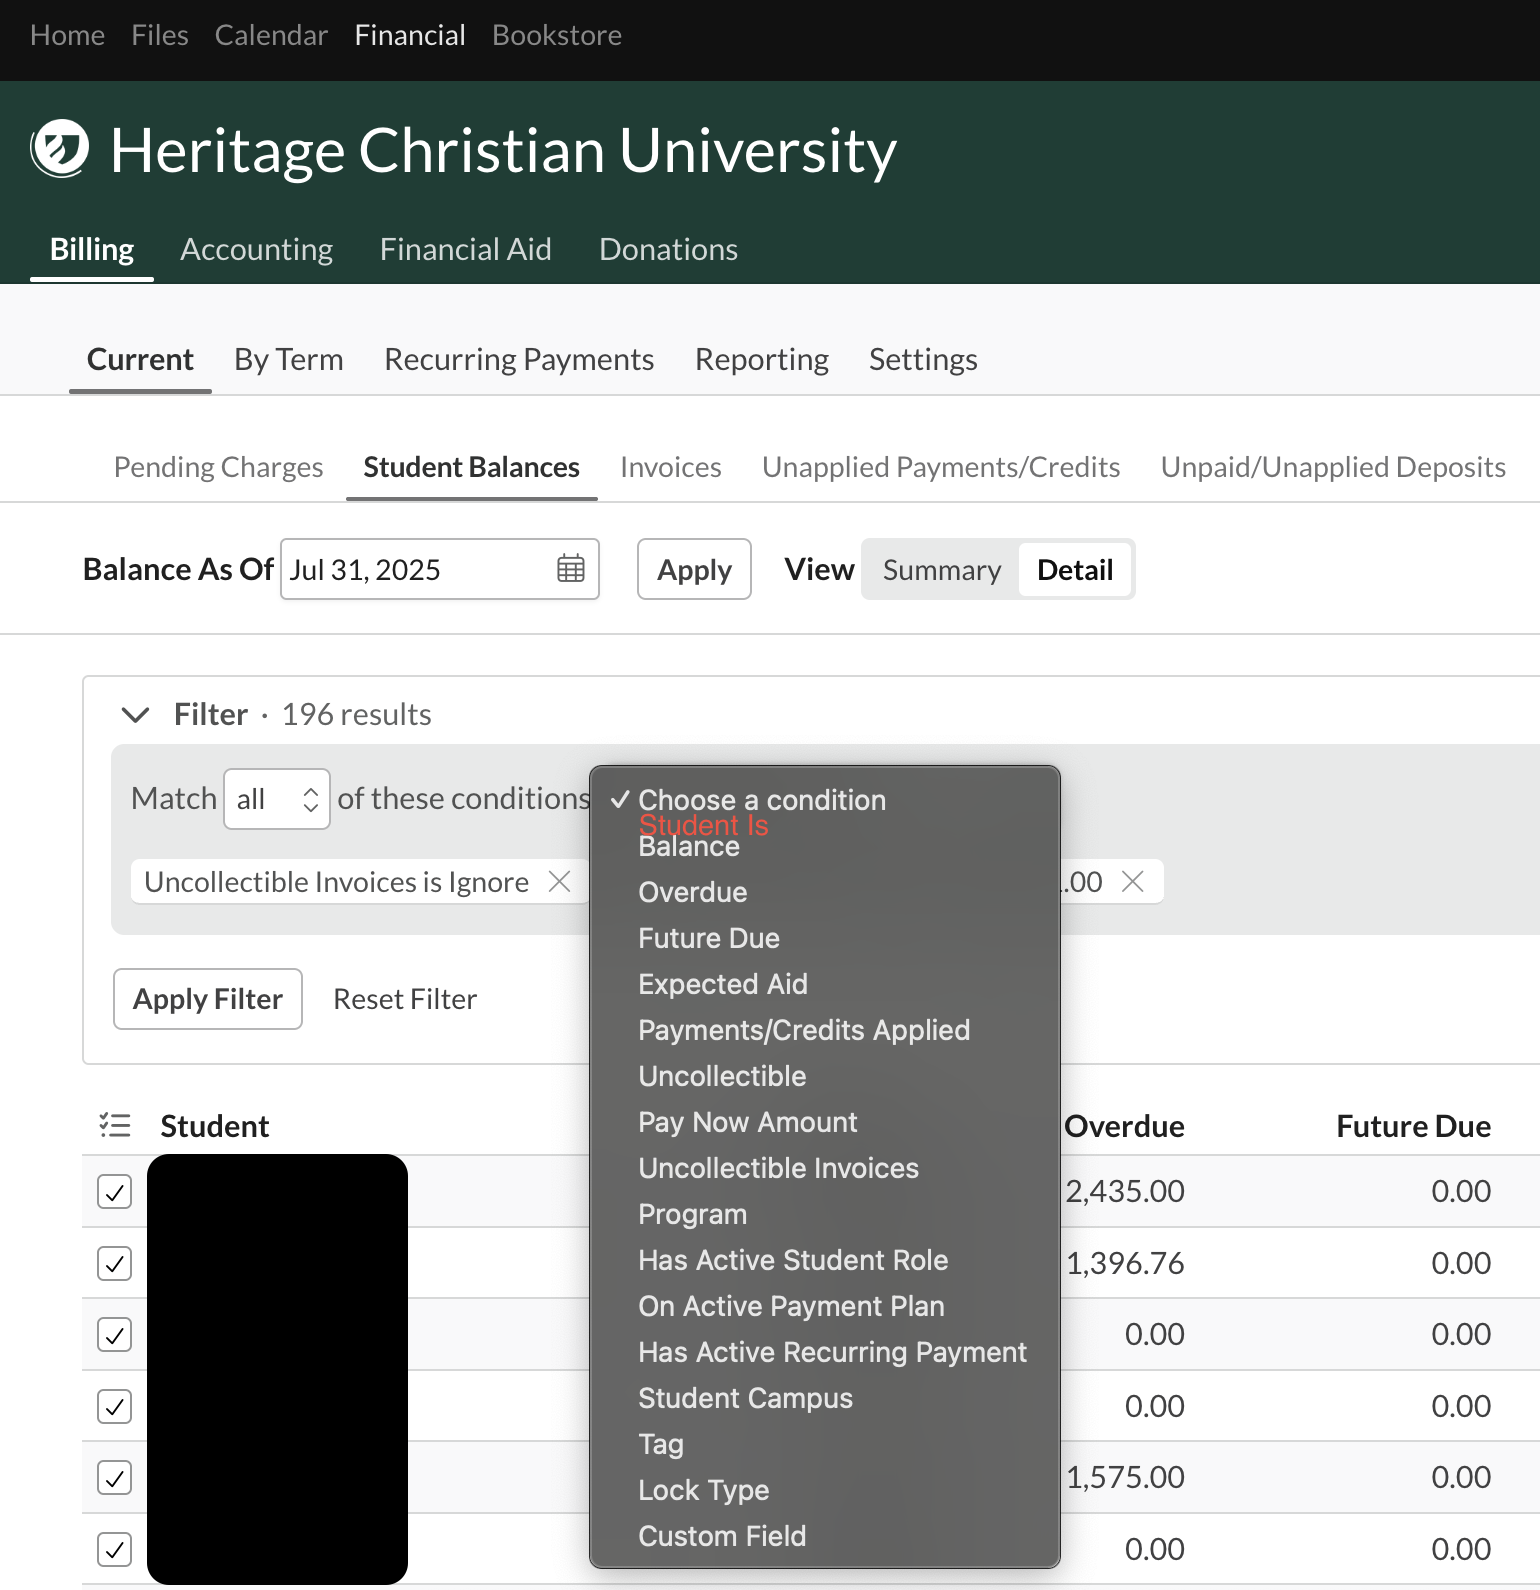Click the Apply button next to date
The image size is (1540, 1590).
694,569
